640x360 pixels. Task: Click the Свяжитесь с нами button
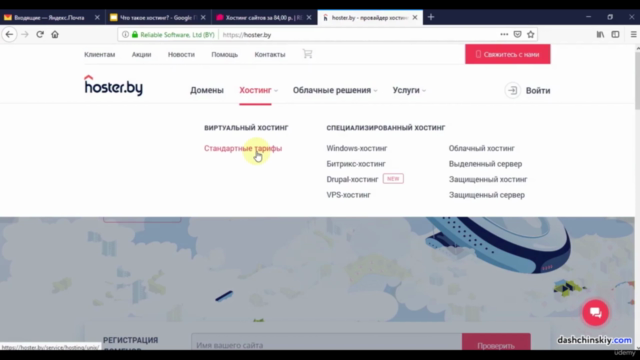click(508, 54)
